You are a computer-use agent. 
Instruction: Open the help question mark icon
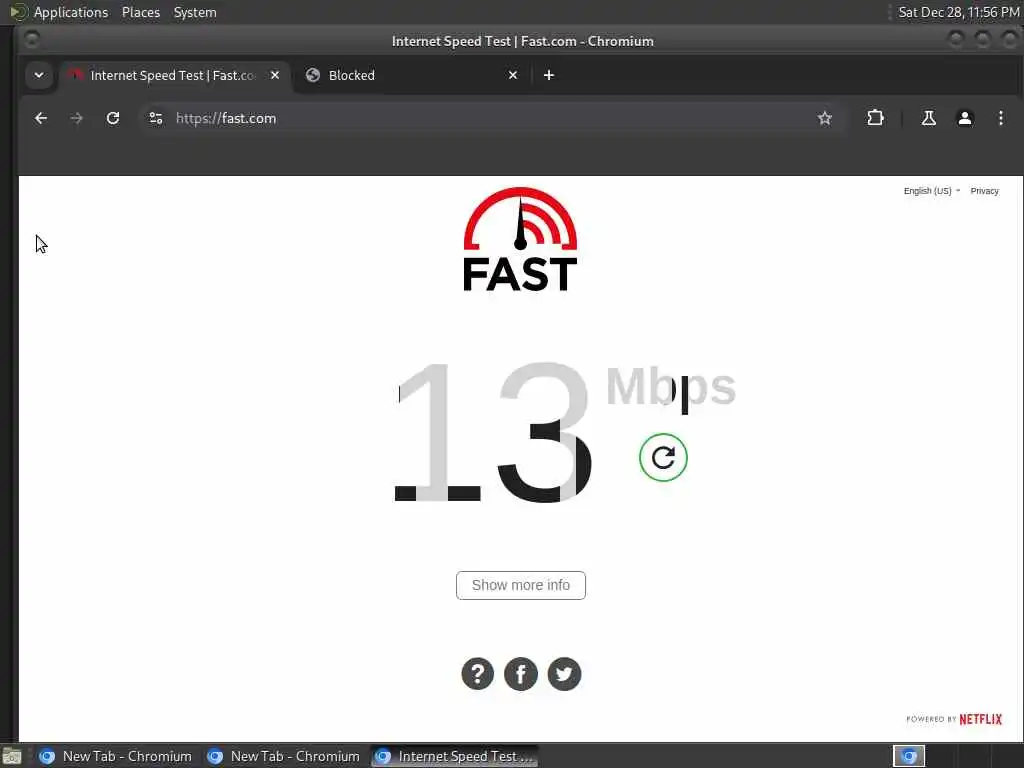pyautogui.click(x=477, y=673)
